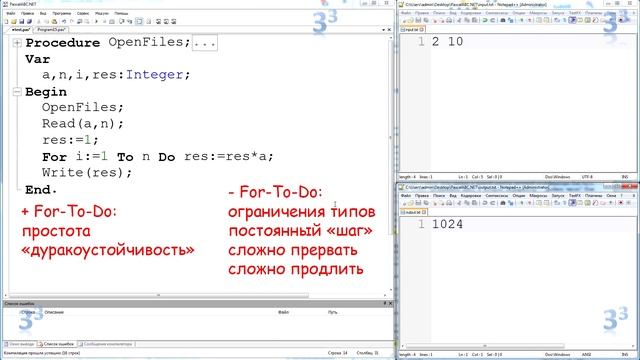Click Файл column header in error list
Image resolution: width=640 pixels, height=360 pixels.
(284, 312)
